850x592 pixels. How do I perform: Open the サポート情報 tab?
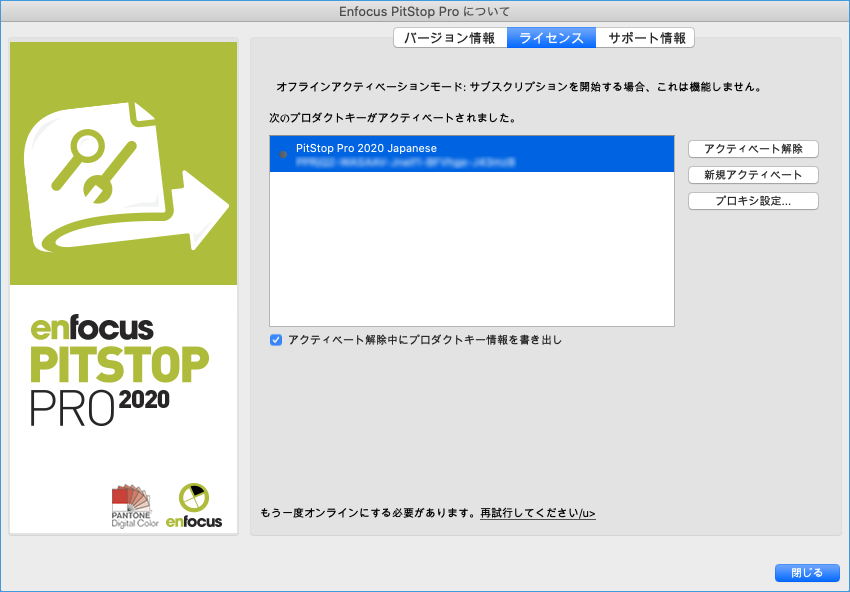(x=645, y=38)
